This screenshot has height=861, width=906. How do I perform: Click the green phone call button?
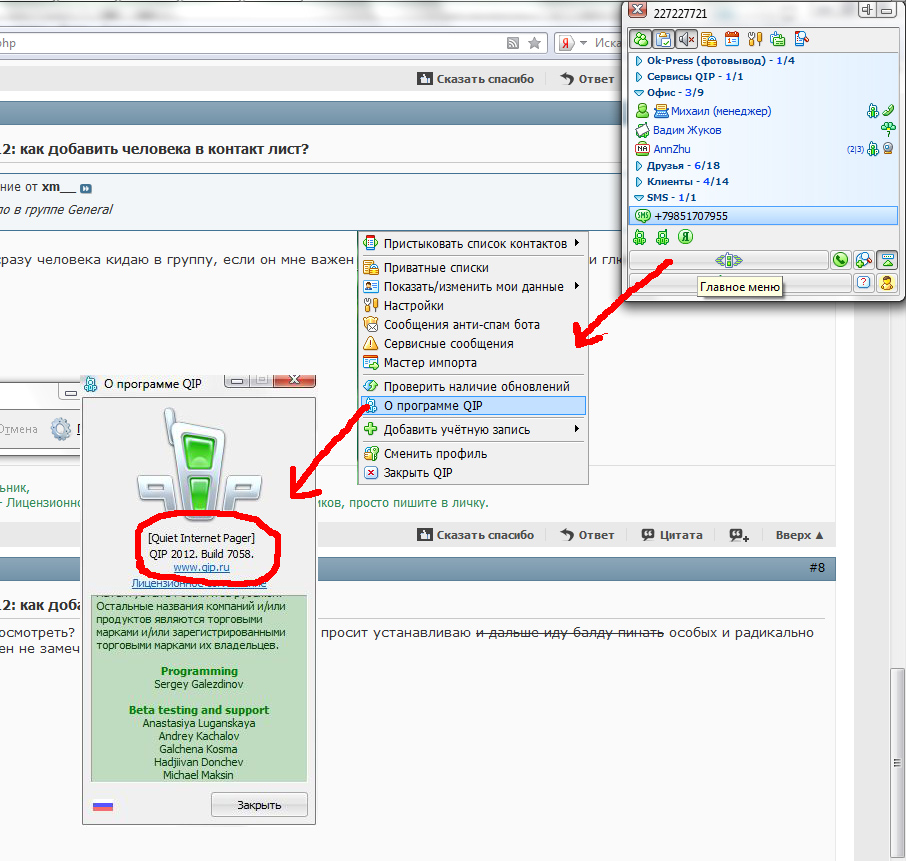(x=841, y=260)
